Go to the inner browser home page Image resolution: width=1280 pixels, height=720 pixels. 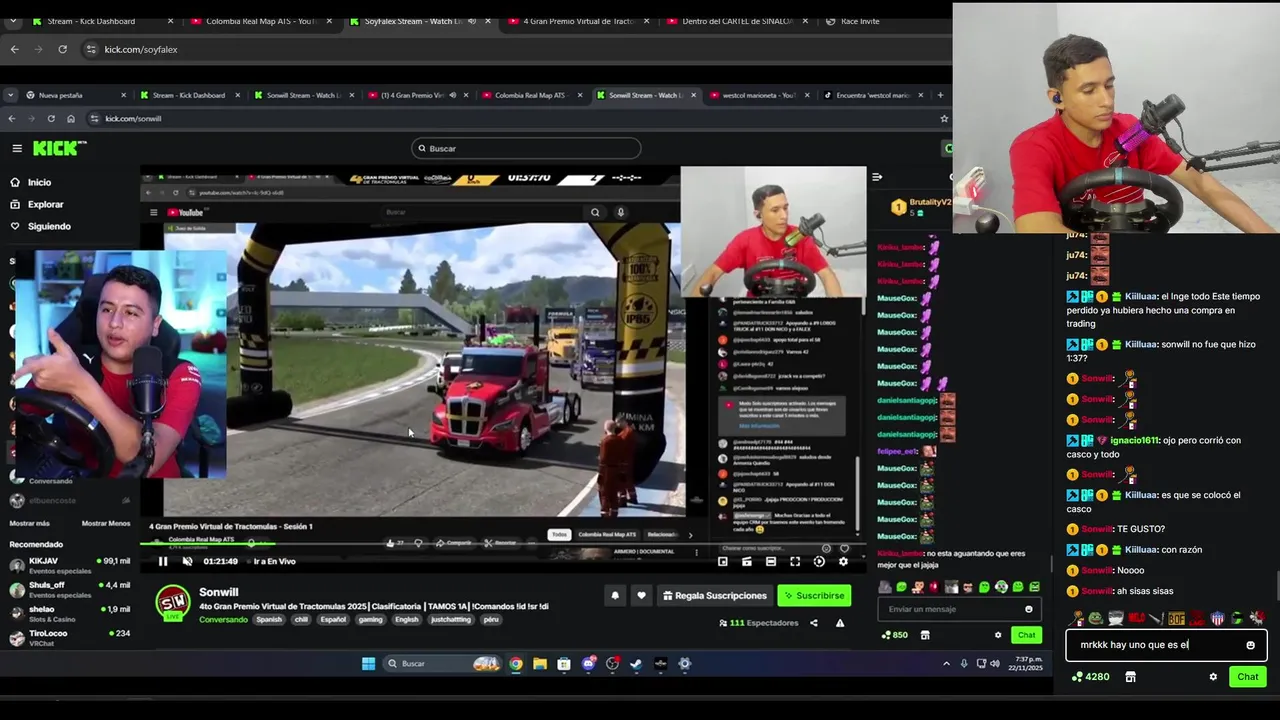[71, 118]
